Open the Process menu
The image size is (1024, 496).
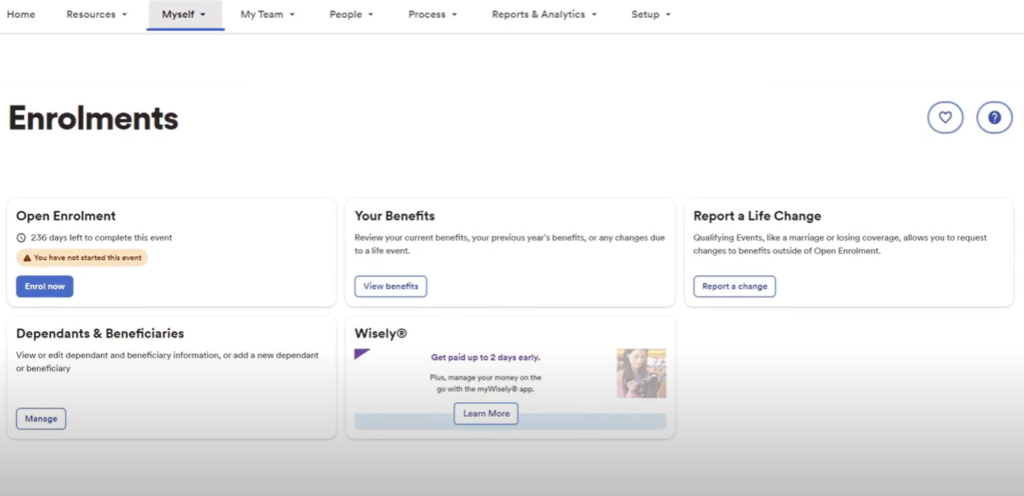(433, 15)
